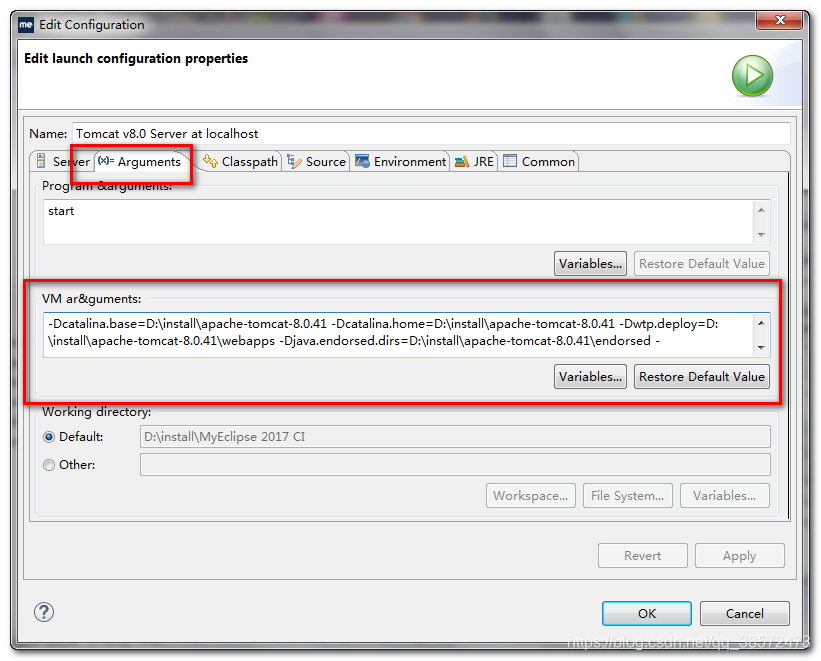This screenshot has height=661, width=821.
Task: Click Restore Default Value under Program arguments
Action: 702,263
